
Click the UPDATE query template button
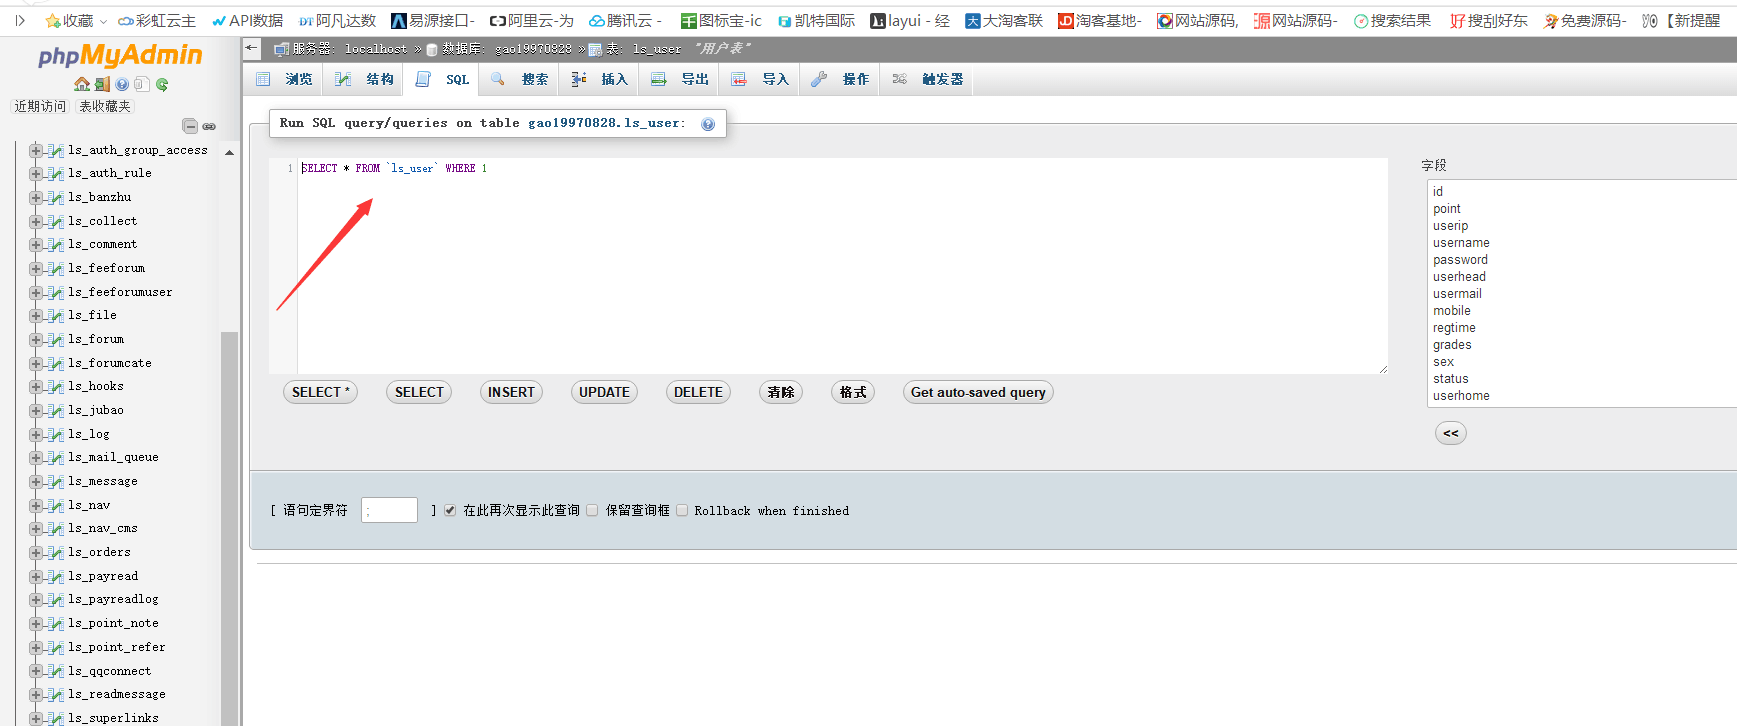[604, 392]
